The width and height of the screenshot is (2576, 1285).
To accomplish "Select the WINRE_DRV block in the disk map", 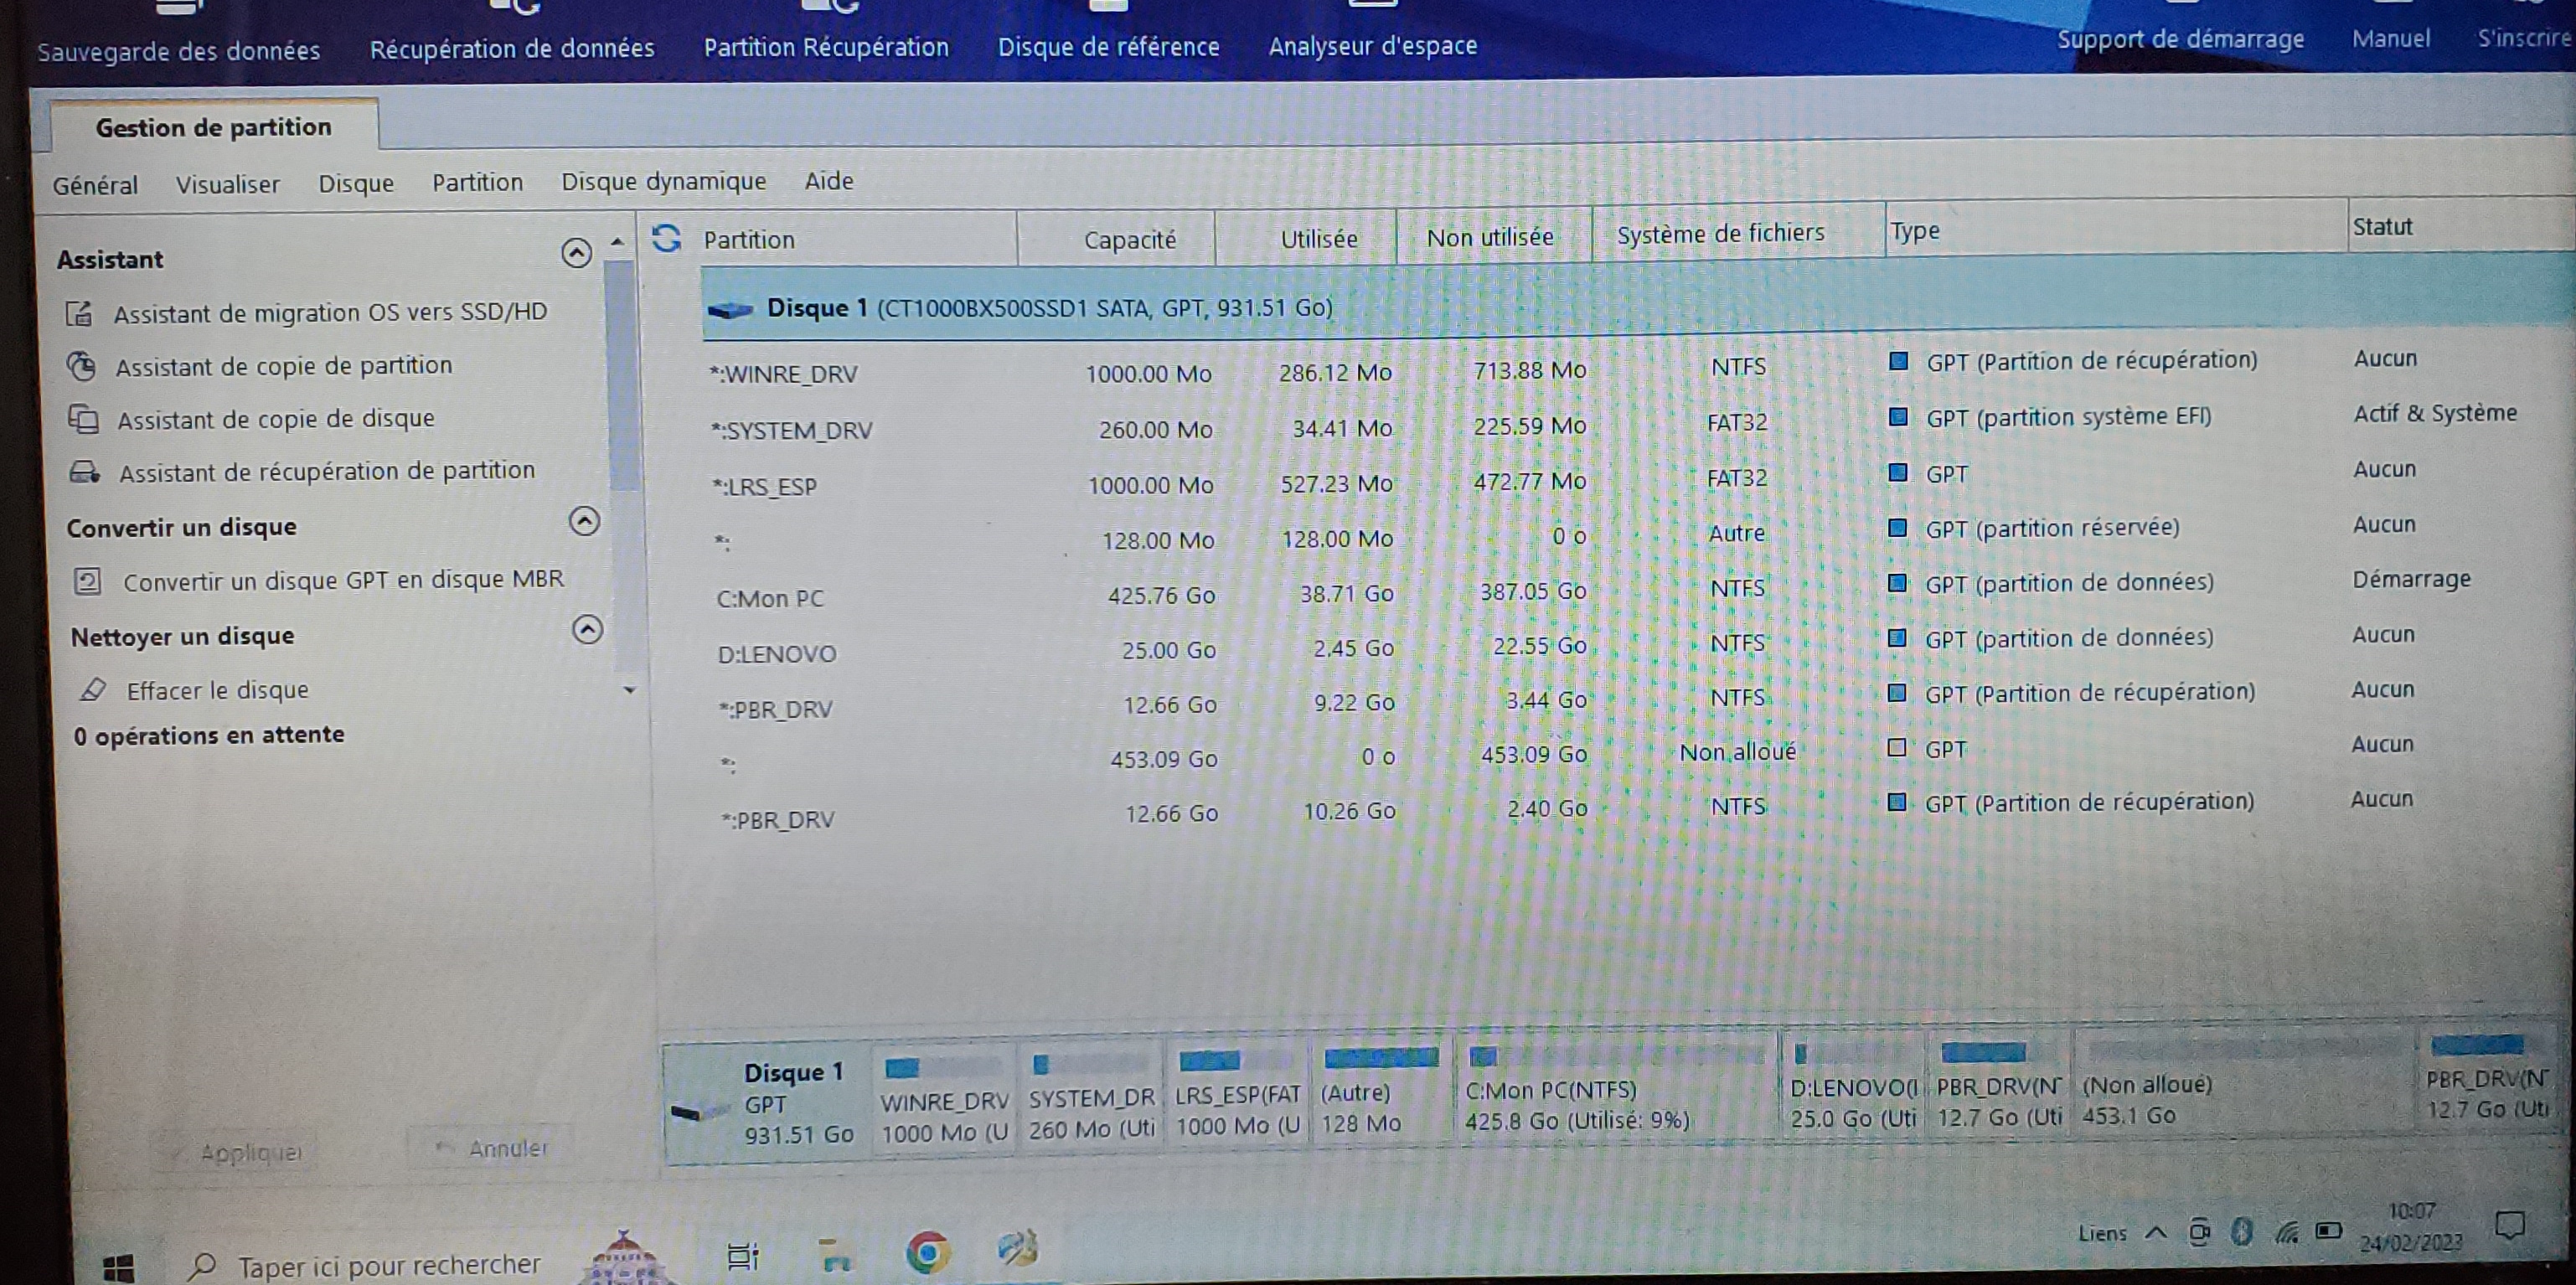I will (x=943, y=1100).
